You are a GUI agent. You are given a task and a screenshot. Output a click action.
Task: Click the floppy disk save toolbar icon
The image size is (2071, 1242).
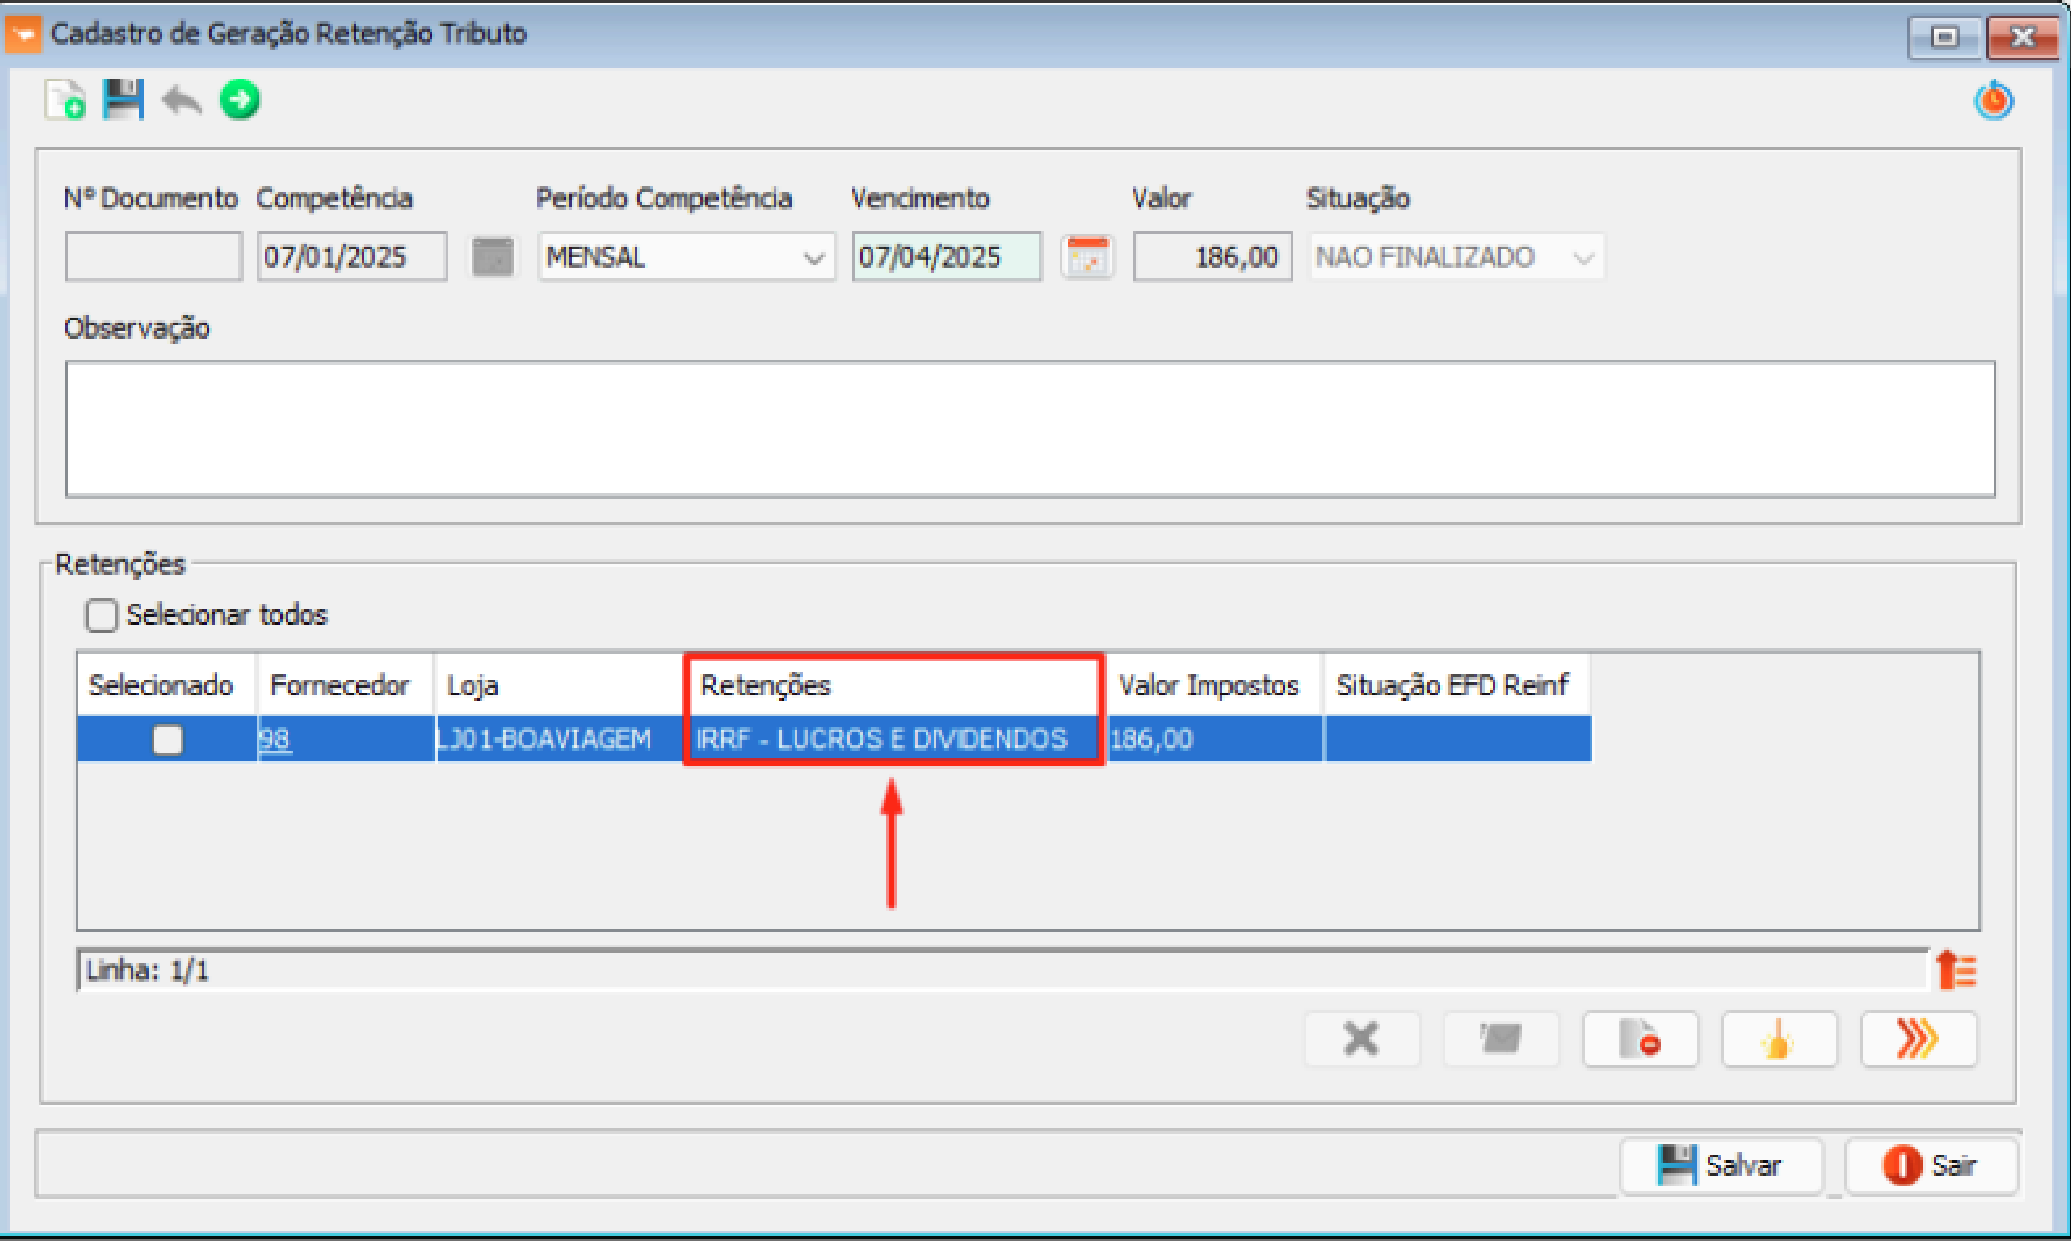coord(123,101)
